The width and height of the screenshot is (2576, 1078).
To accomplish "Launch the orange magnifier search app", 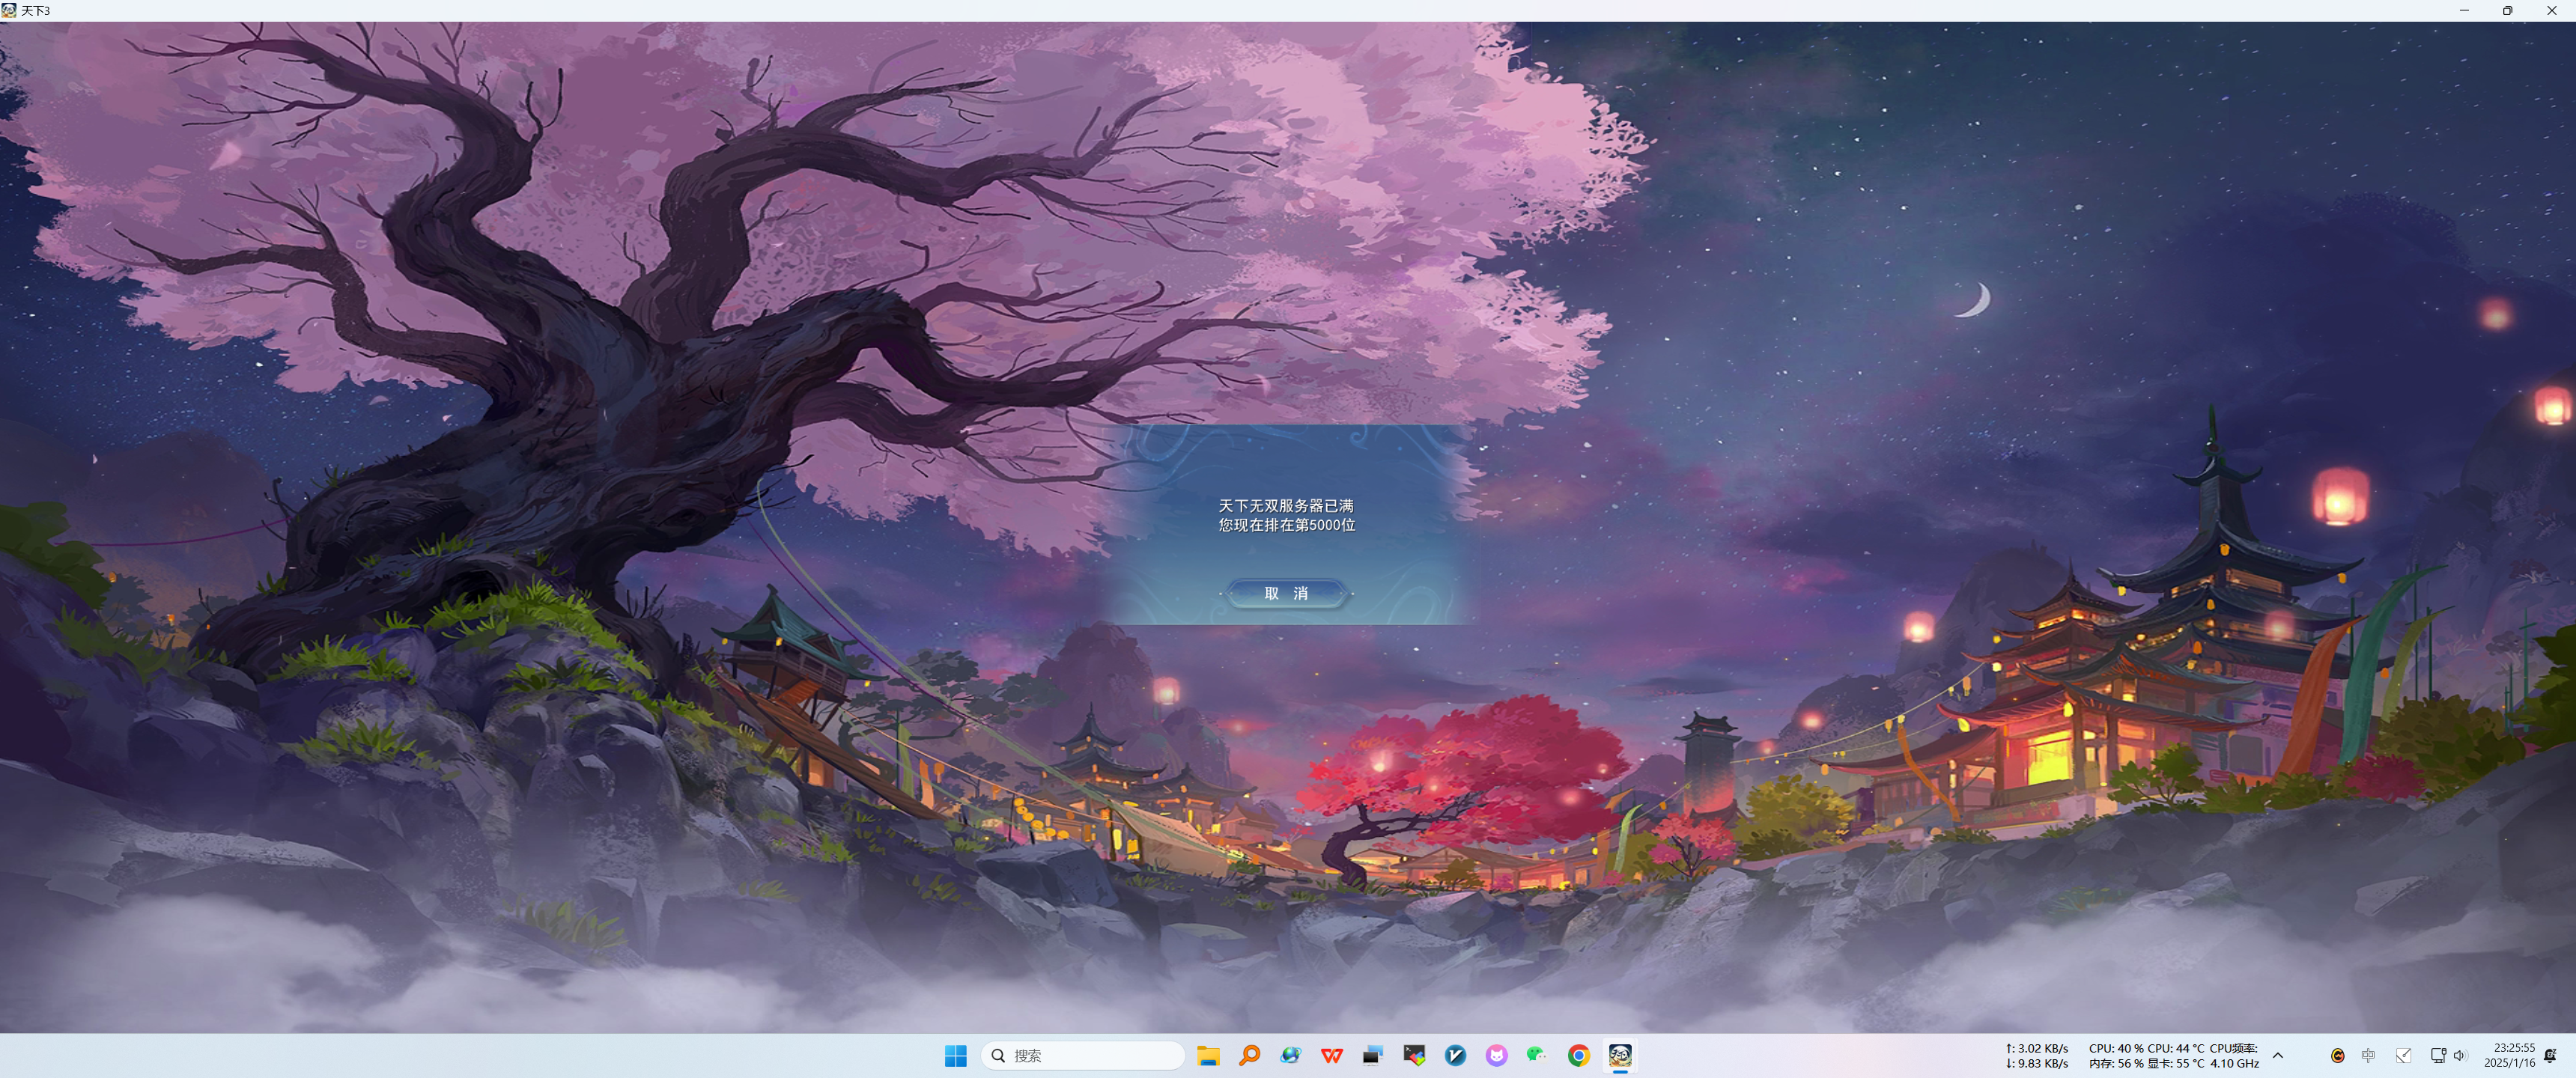I will pos(1249,1055).
